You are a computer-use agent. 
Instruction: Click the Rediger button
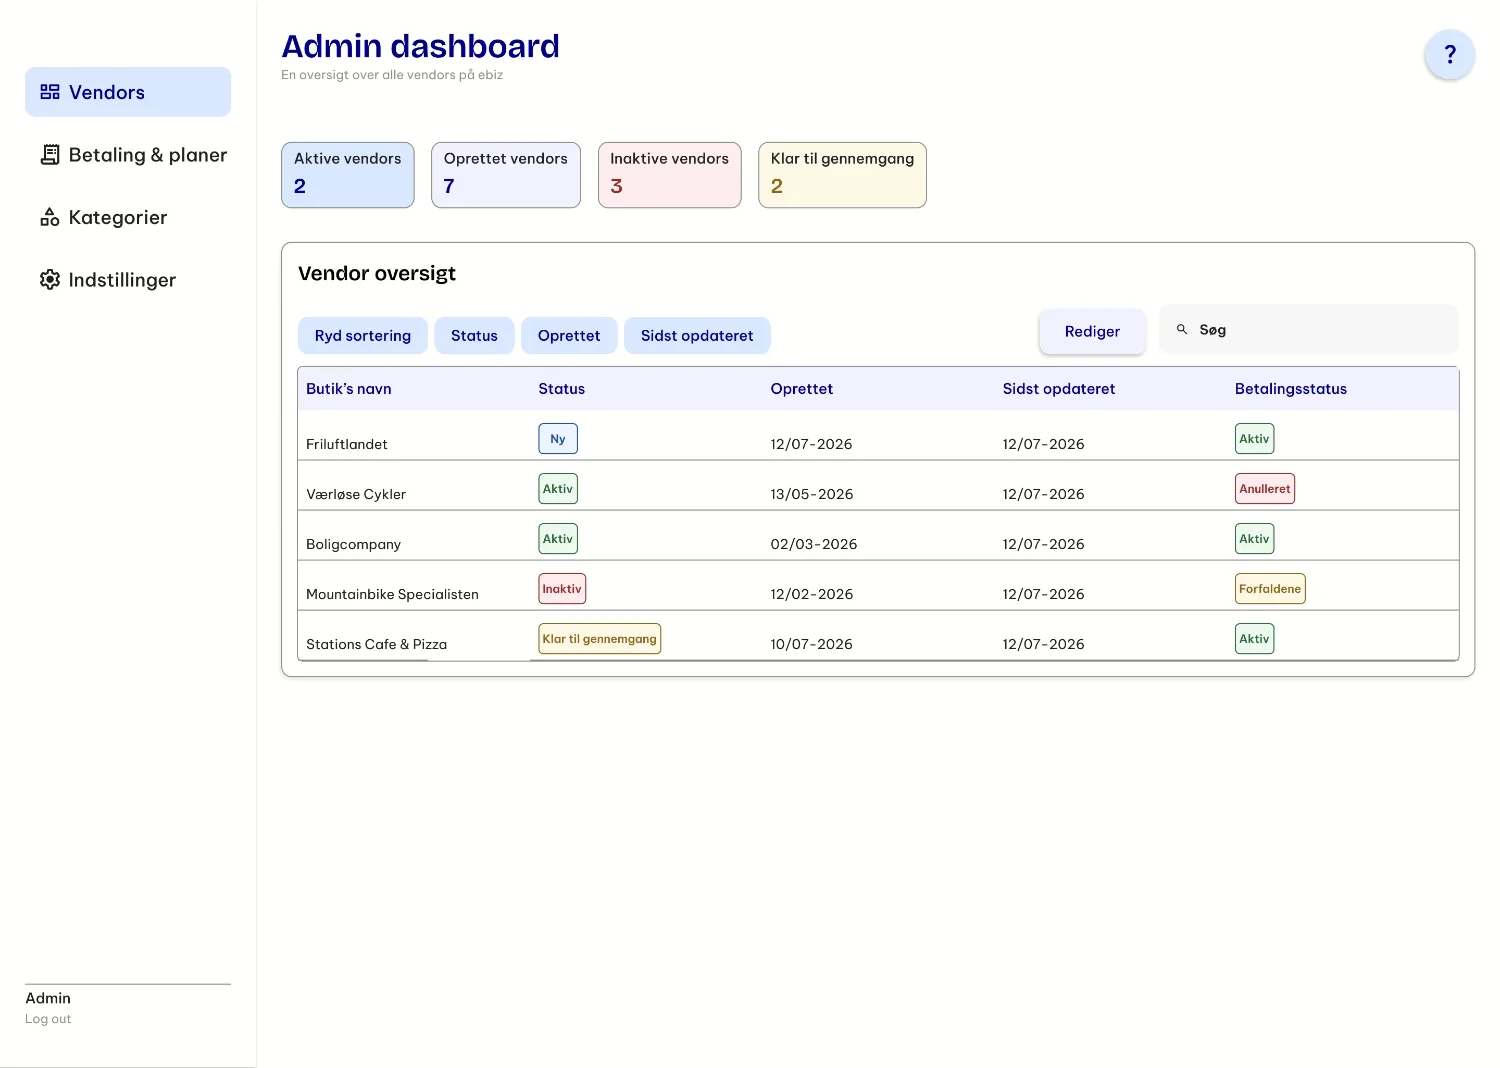(x=1092, y=331)
